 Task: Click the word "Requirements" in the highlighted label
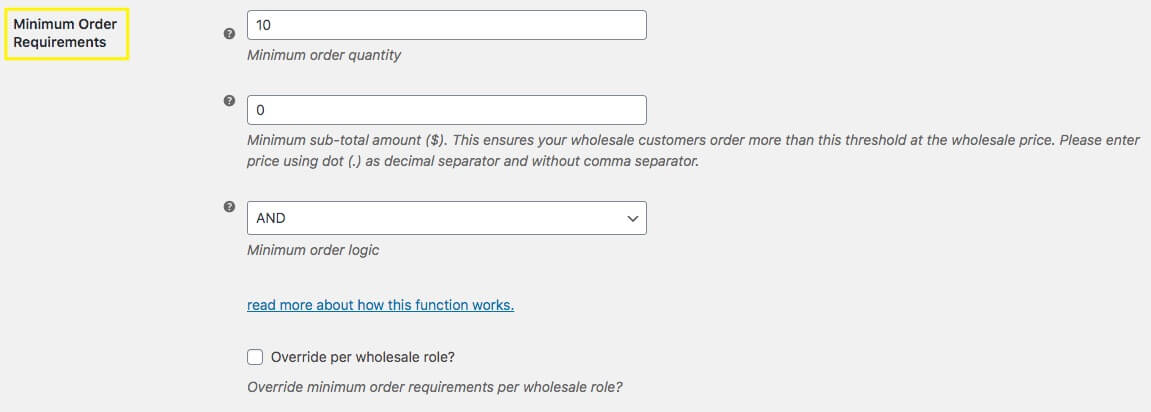pos(60,42)
